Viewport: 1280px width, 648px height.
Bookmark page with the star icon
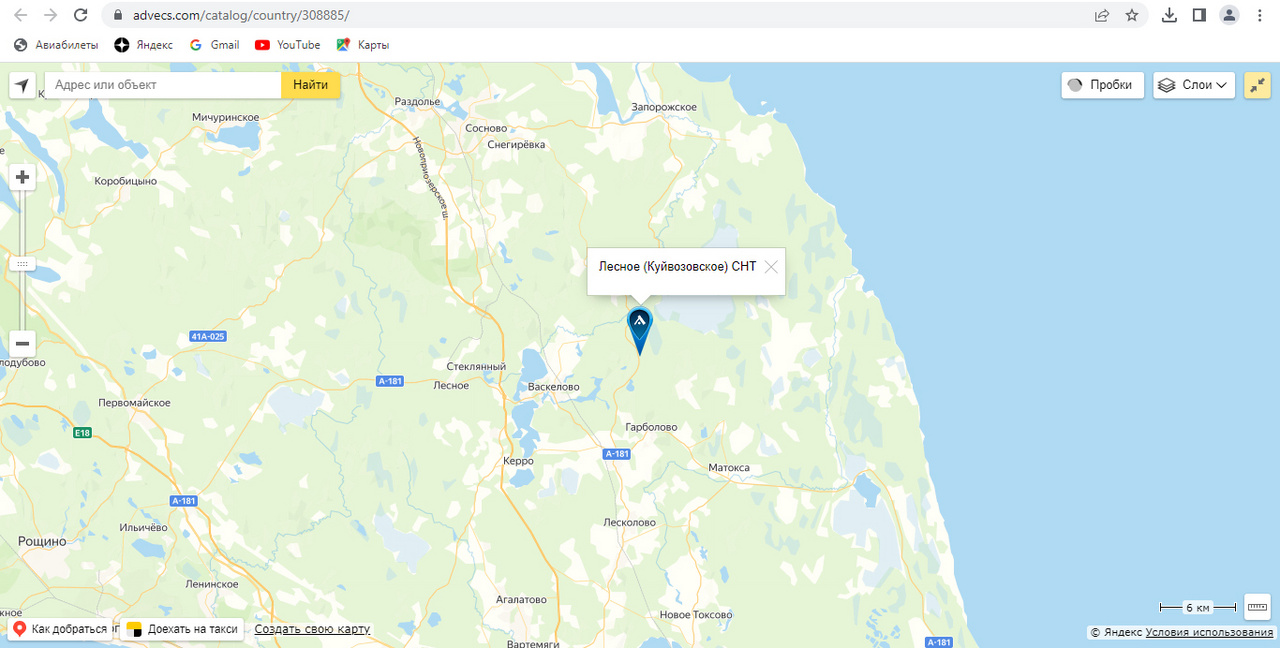pyautogui.click(x=1132, y=15)
